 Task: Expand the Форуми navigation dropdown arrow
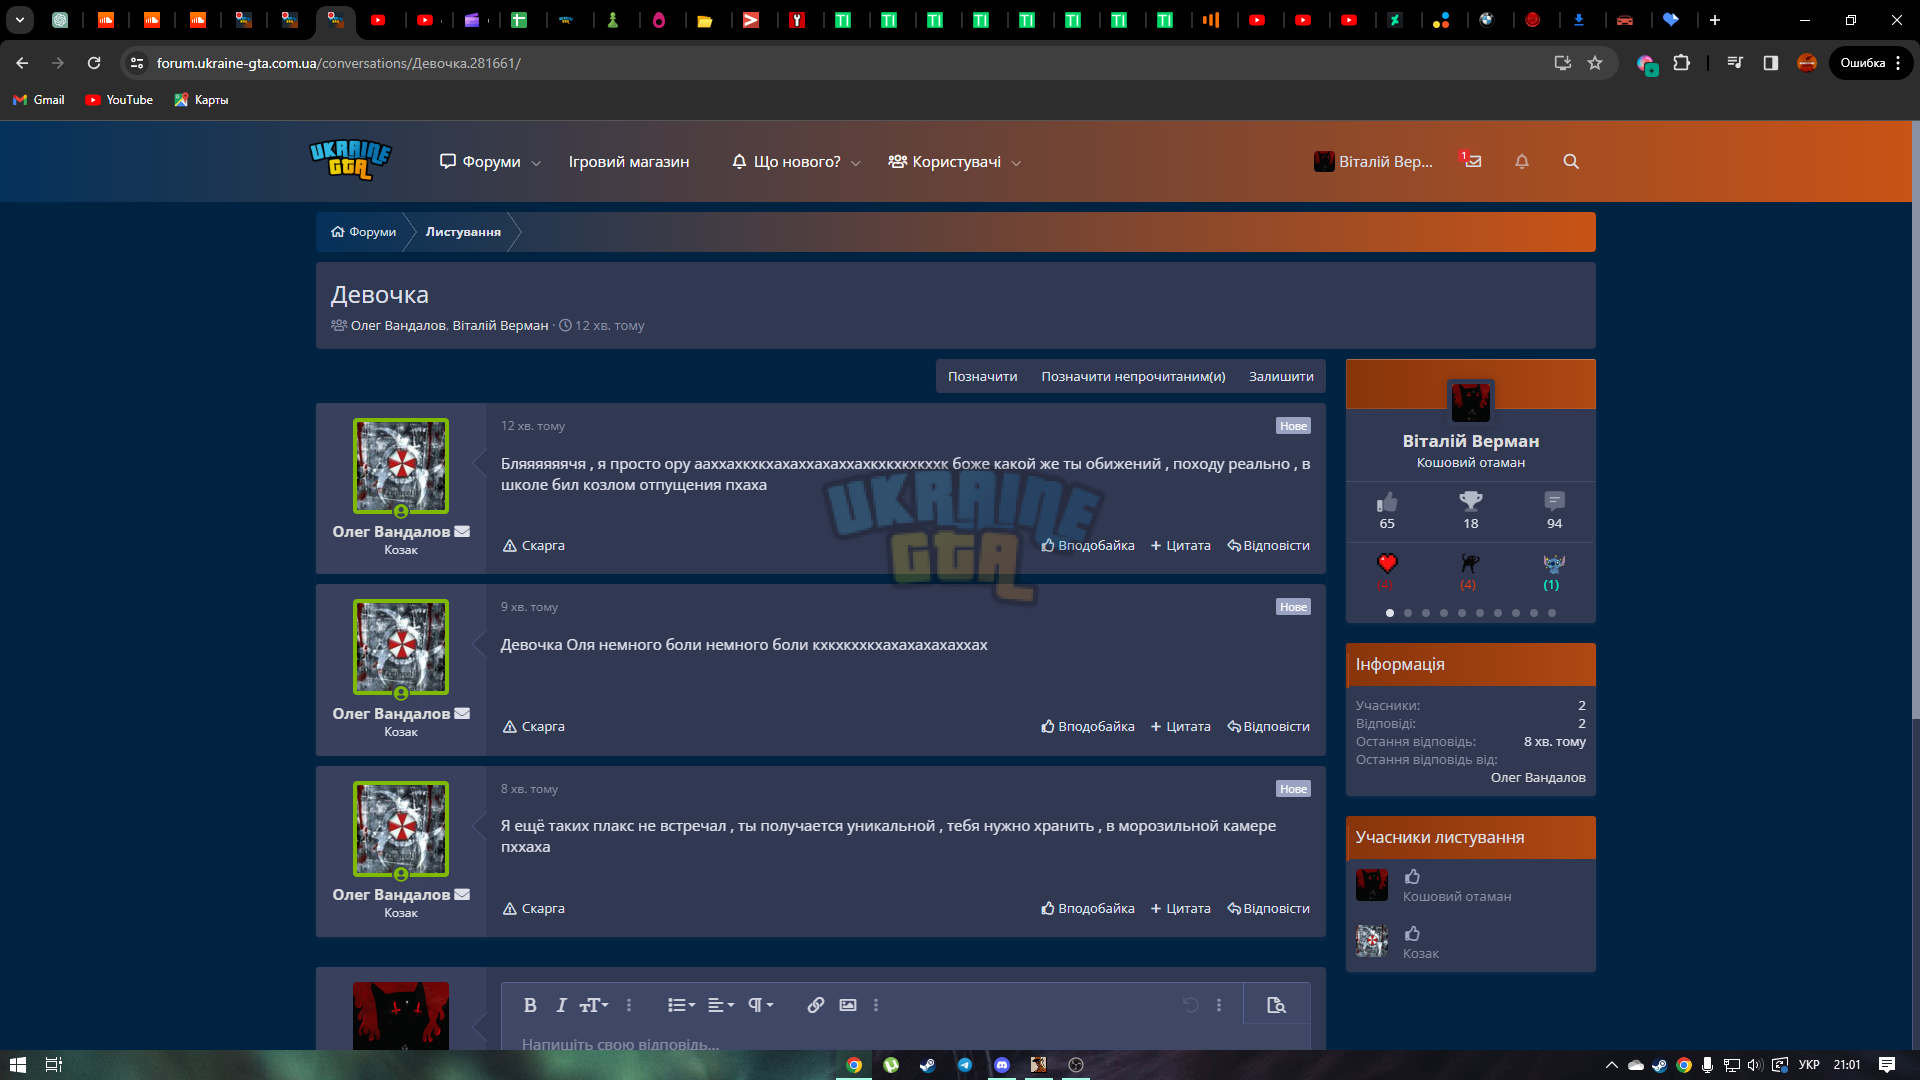(536, 163)
